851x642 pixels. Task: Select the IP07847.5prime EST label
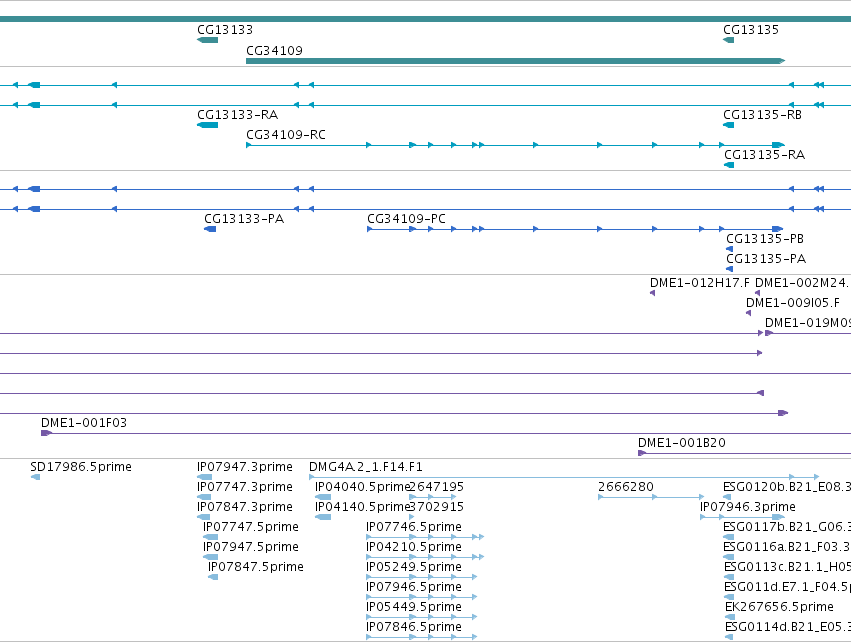pyautogui.click(x=256, y=567)
